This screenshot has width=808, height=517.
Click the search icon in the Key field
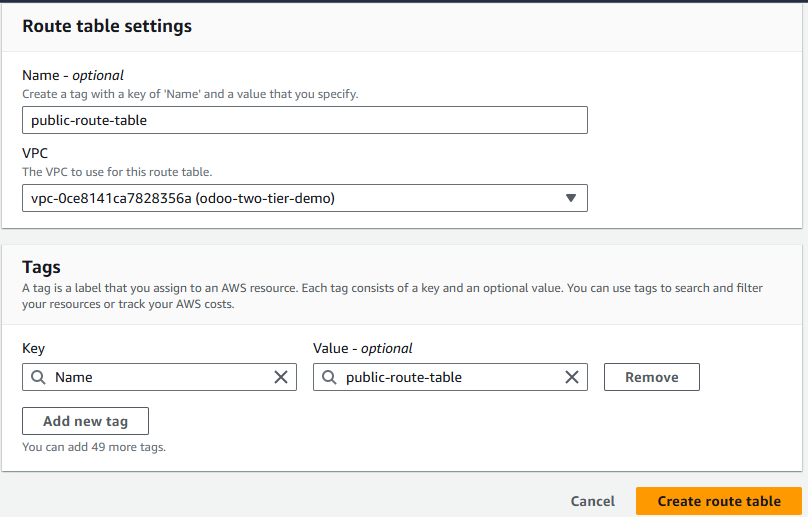(x=38, y=377)
